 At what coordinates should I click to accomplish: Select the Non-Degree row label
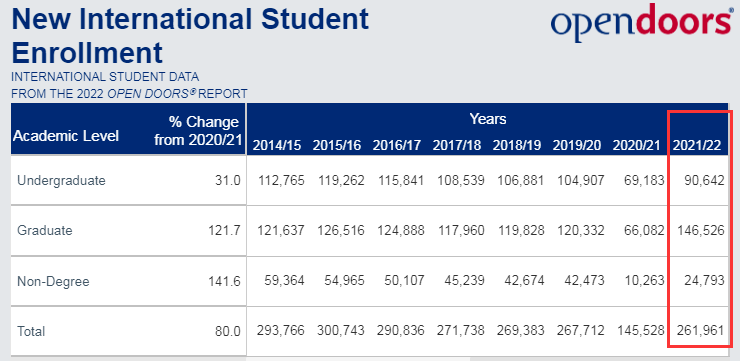click(x=53, y=282)
